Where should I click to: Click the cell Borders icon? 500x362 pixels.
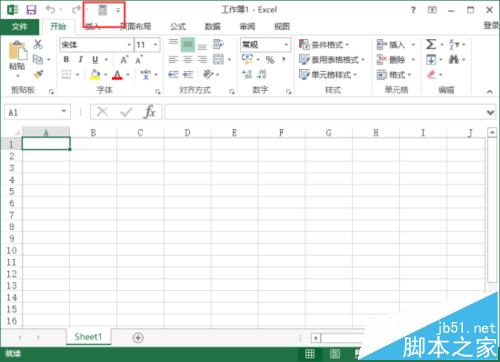(67, 74)
